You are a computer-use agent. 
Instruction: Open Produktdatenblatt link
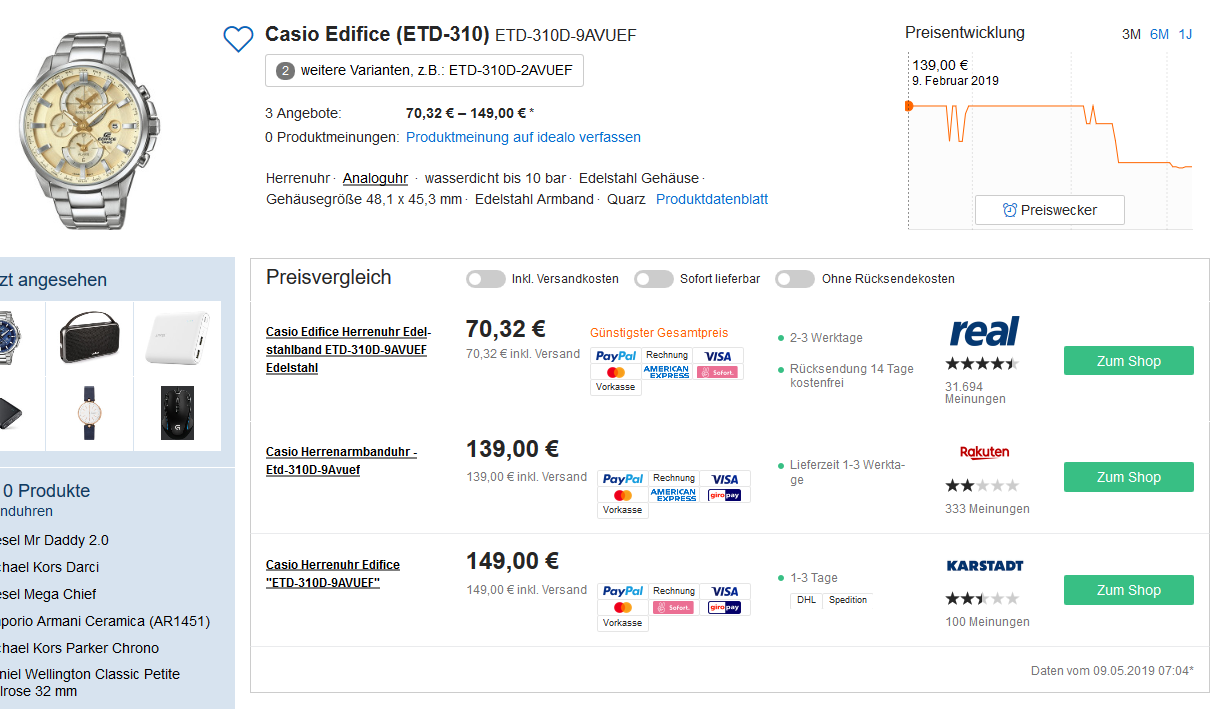click(712, 199)
